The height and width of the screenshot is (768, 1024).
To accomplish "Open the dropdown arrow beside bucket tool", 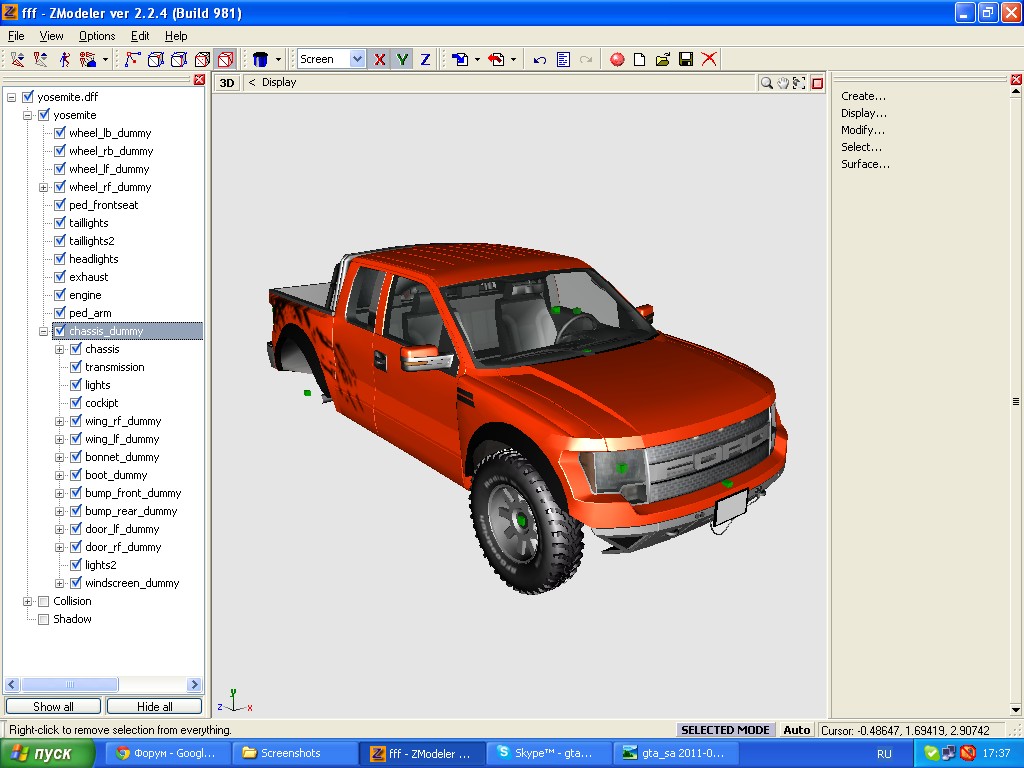I will pos(278,59).
